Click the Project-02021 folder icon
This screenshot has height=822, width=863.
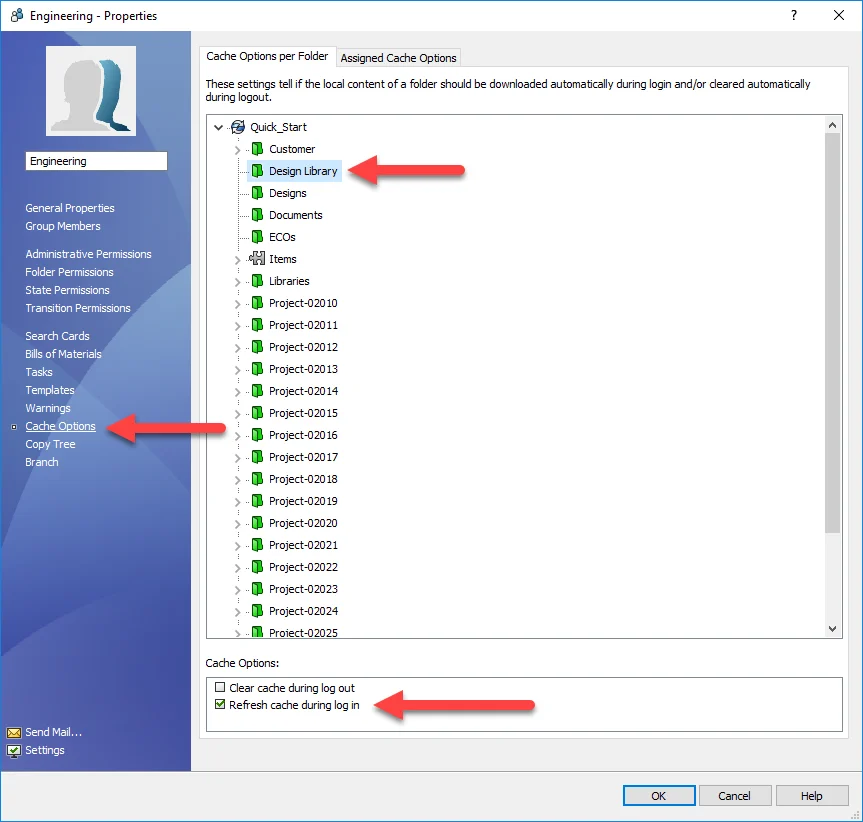(x=257, y=545)
